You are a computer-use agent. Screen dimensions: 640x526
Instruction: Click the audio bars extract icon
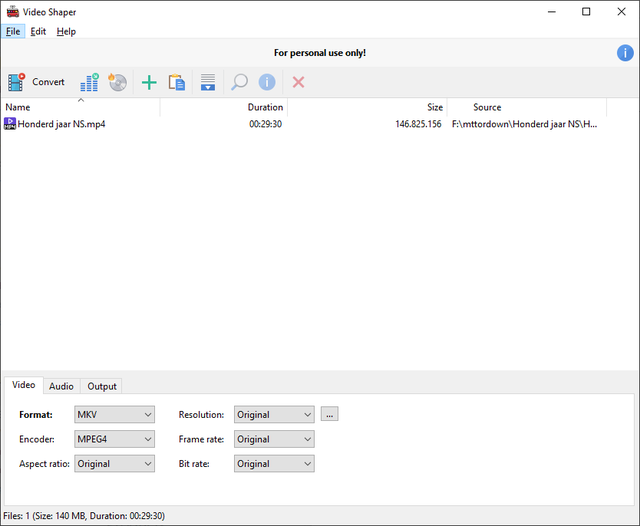tap(89, 82)
